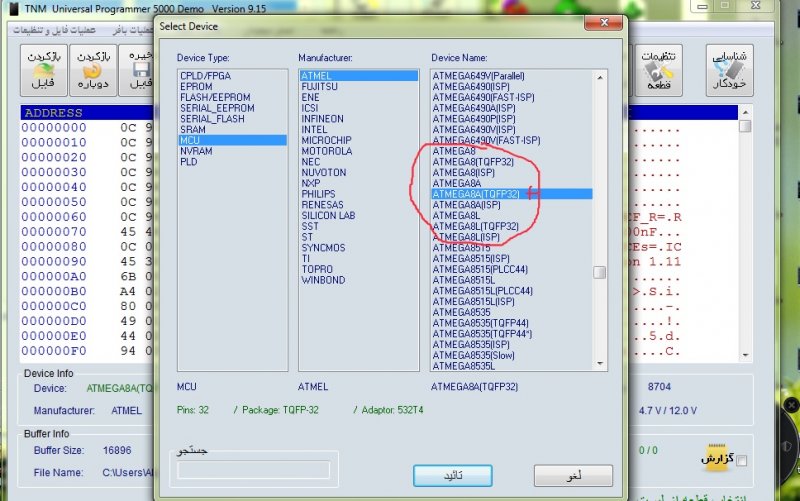Select ATMEGA8515L(ISP) device
800x501 pixels.
473,301
